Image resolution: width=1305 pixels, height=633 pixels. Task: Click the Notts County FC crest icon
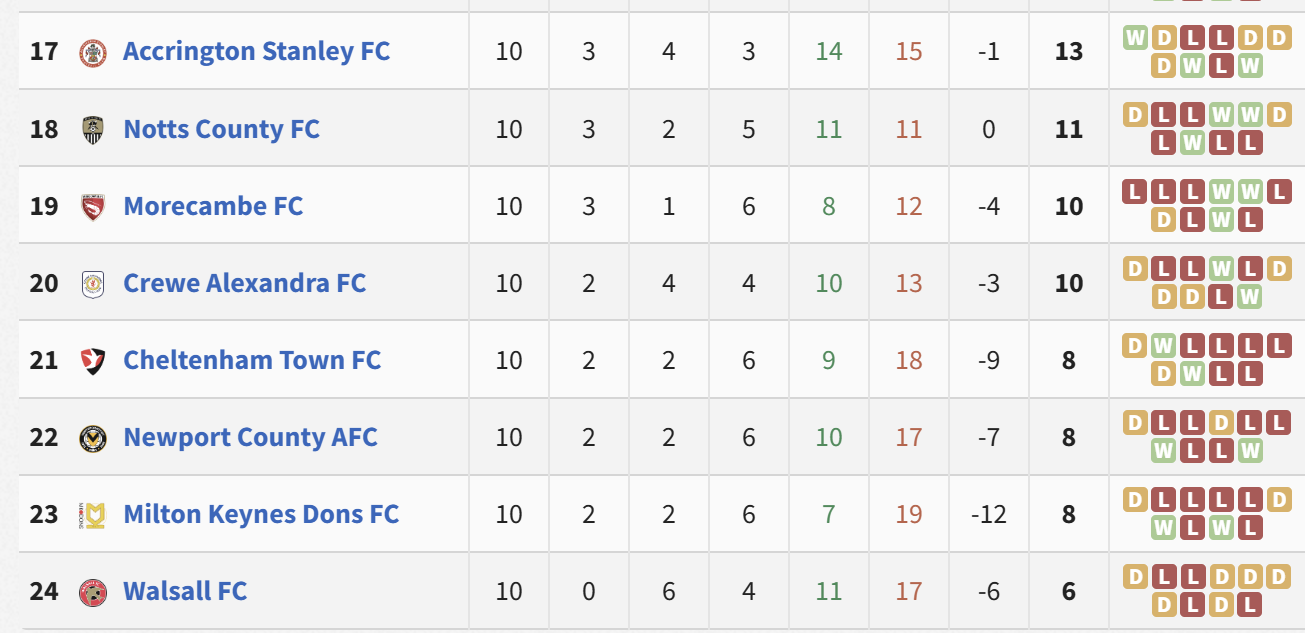pos(93,129)
